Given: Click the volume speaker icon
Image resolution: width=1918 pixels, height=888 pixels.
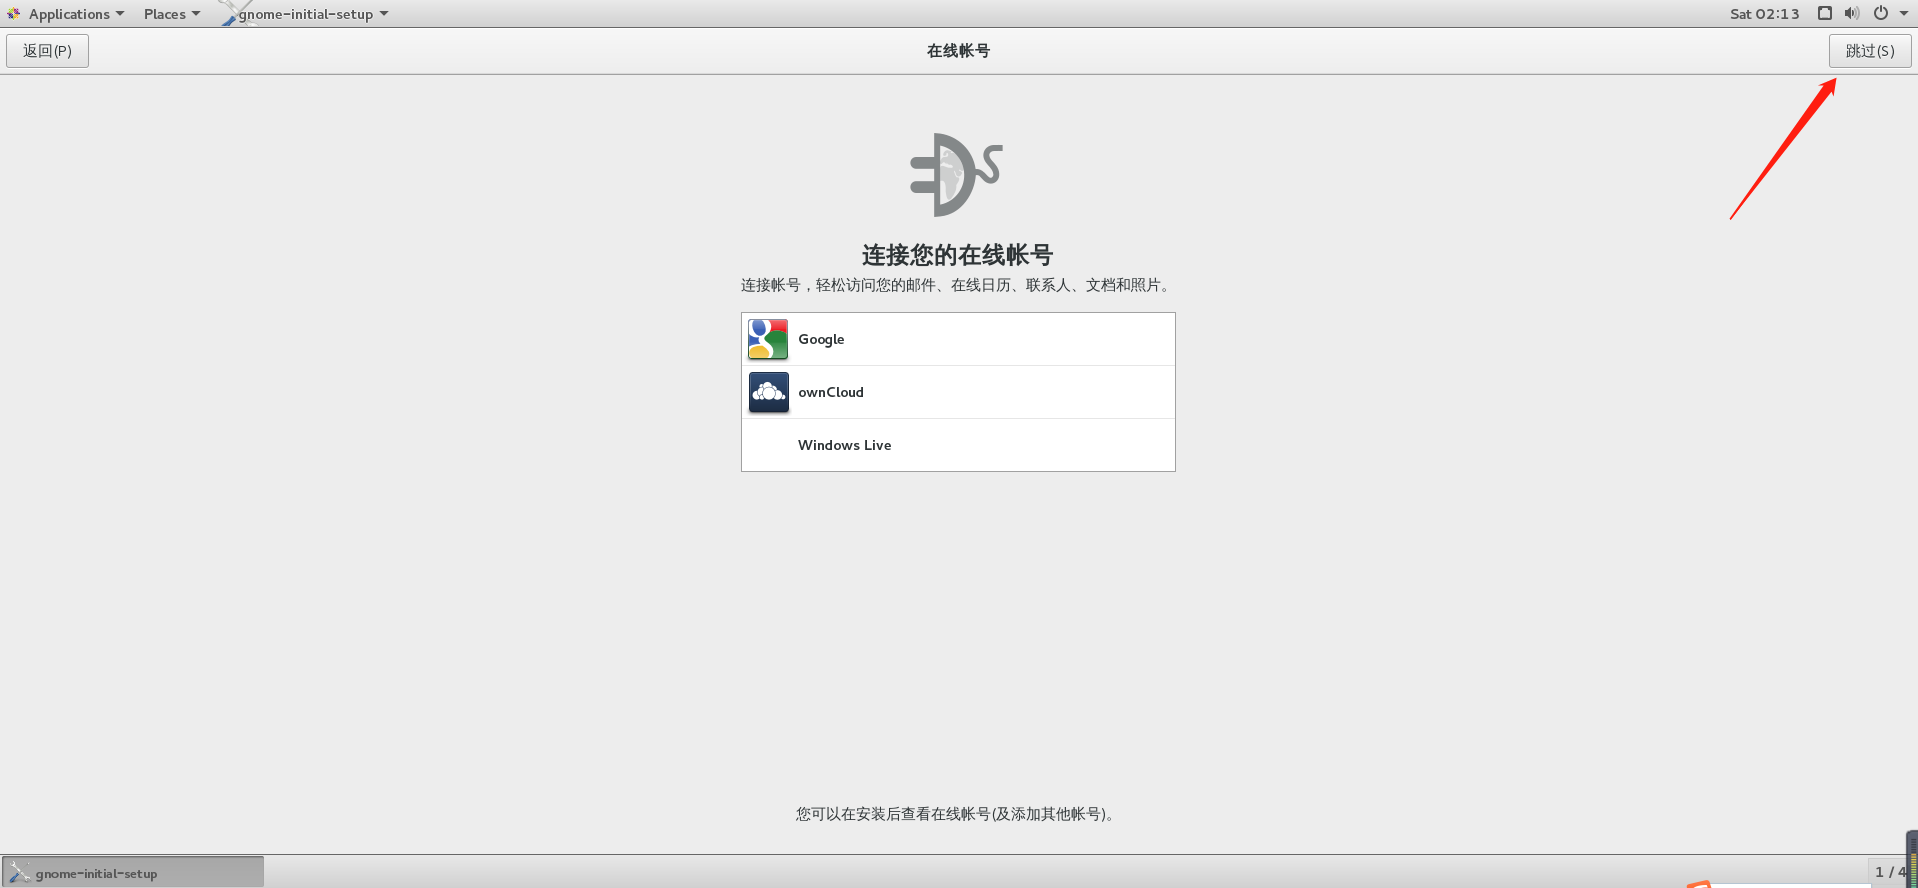Looking at the screenshot, I should click(x=1852, y=13).
